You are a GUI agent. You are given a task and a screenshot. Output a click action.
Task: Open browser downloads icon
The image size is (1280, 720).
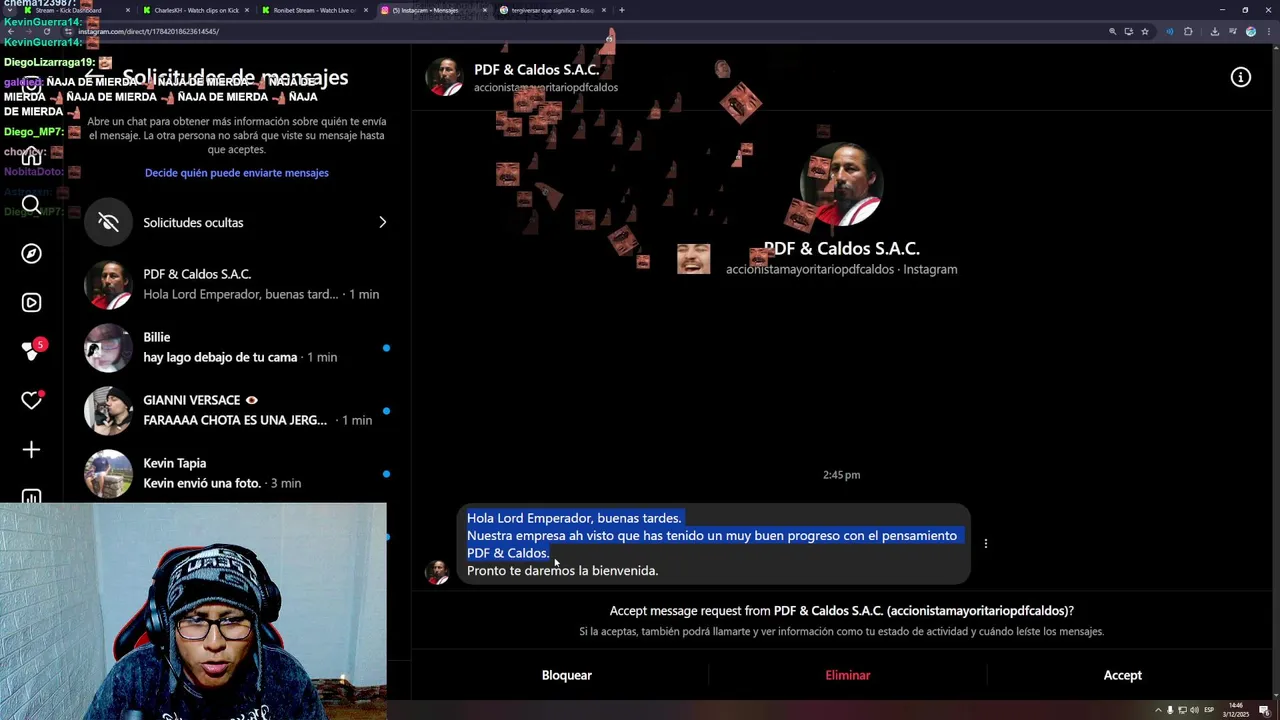click(1215, 31)
